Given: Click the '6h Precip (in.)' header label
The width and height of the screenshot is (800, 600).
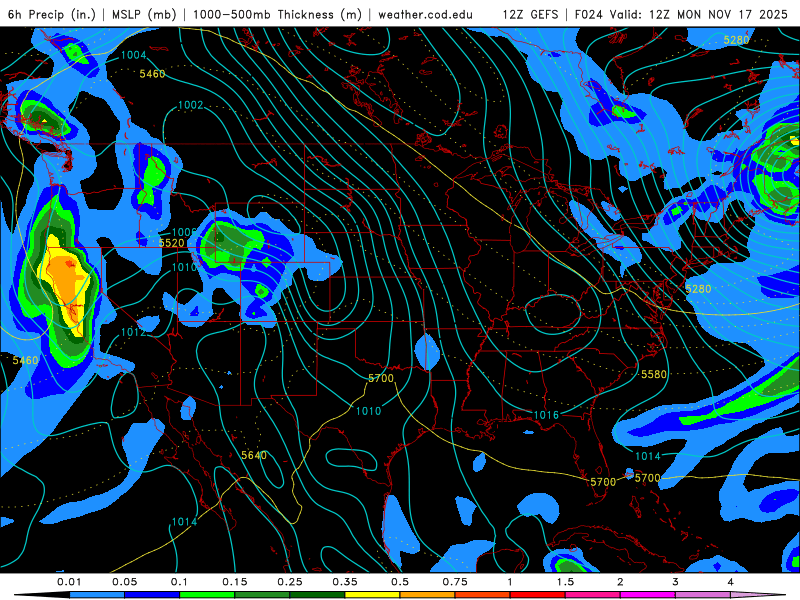Looking at the screenshot, I should [x=52, y=14].
